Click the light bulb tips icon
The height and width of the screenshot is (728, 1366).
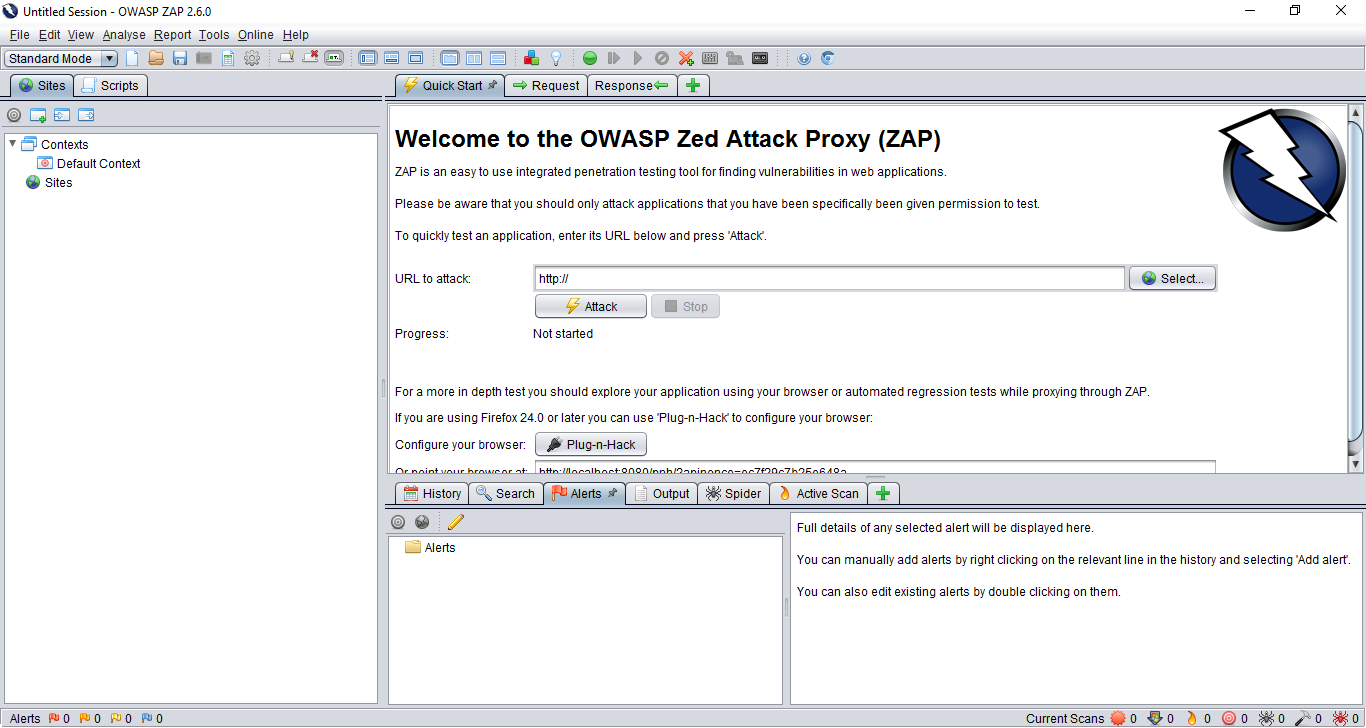coord(556,58)
